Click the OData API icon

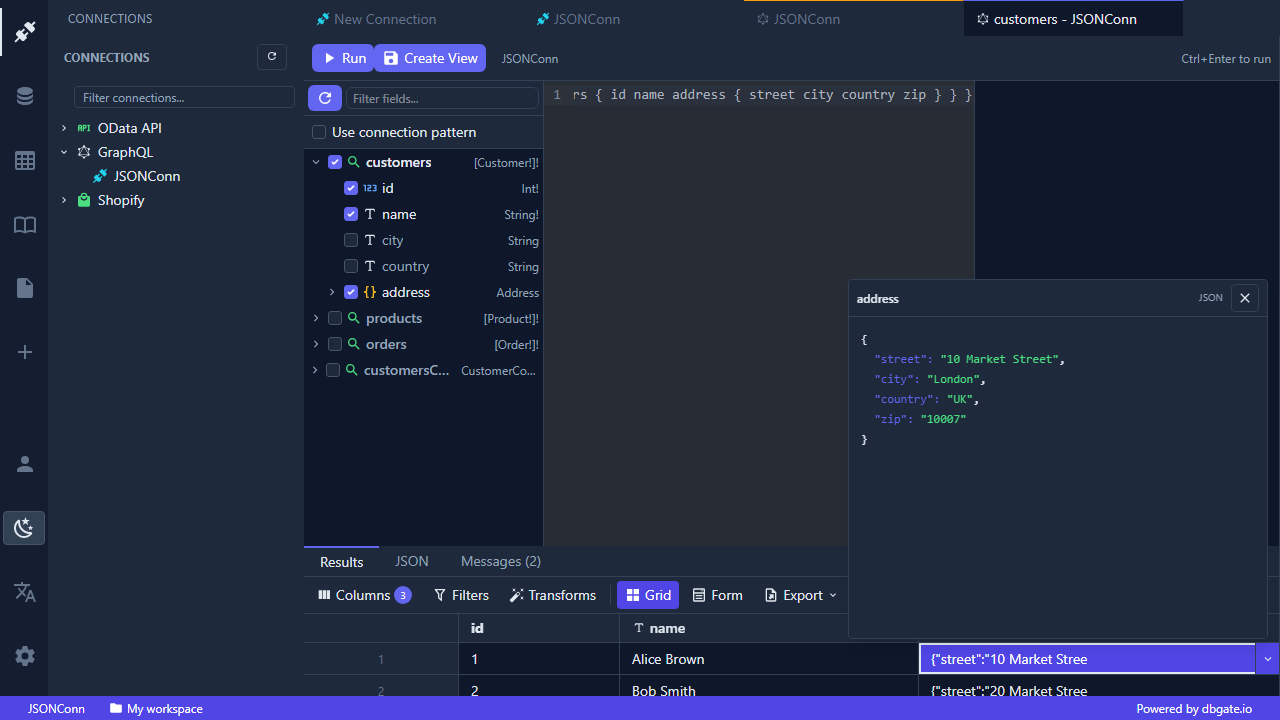point(84,128)
